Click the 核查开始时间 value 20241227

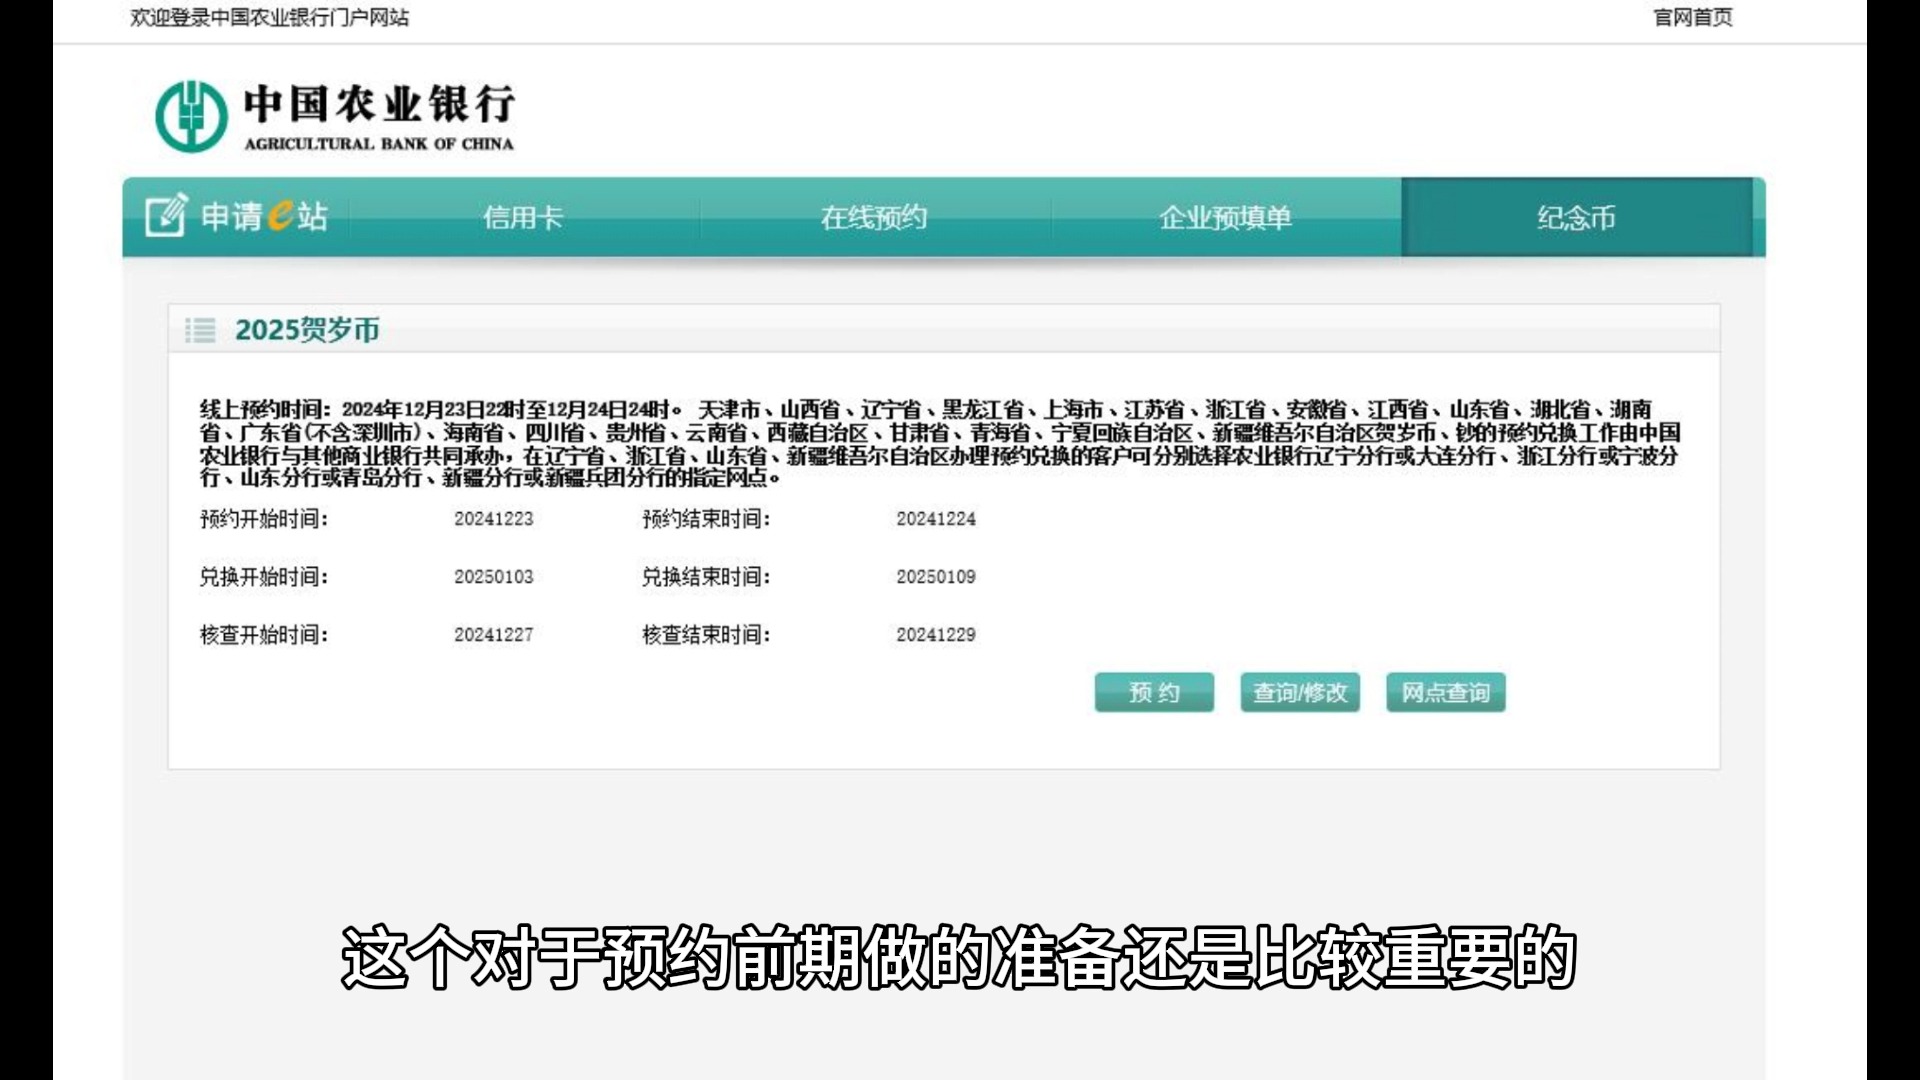coord(494,635)
